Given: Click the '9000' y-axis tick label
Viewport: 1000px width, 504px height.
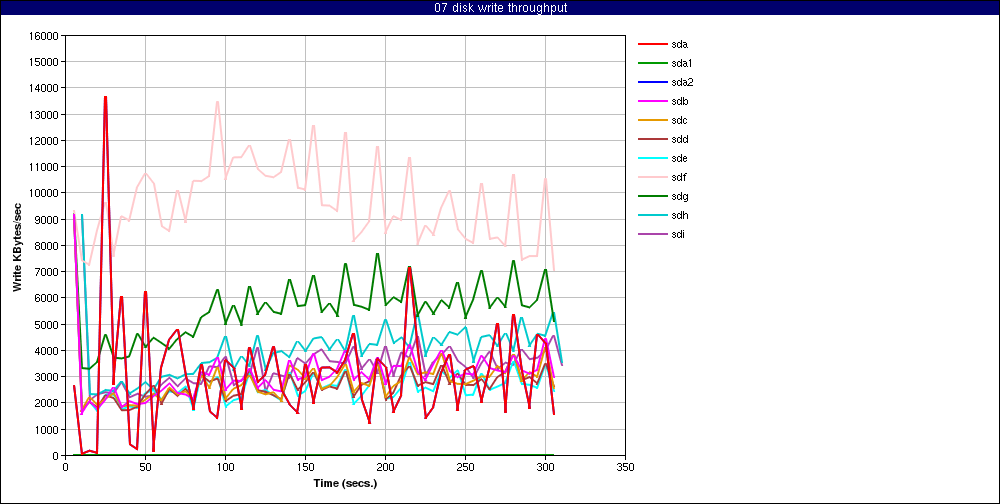Looking at the screenshot, I should pos(47,219).
